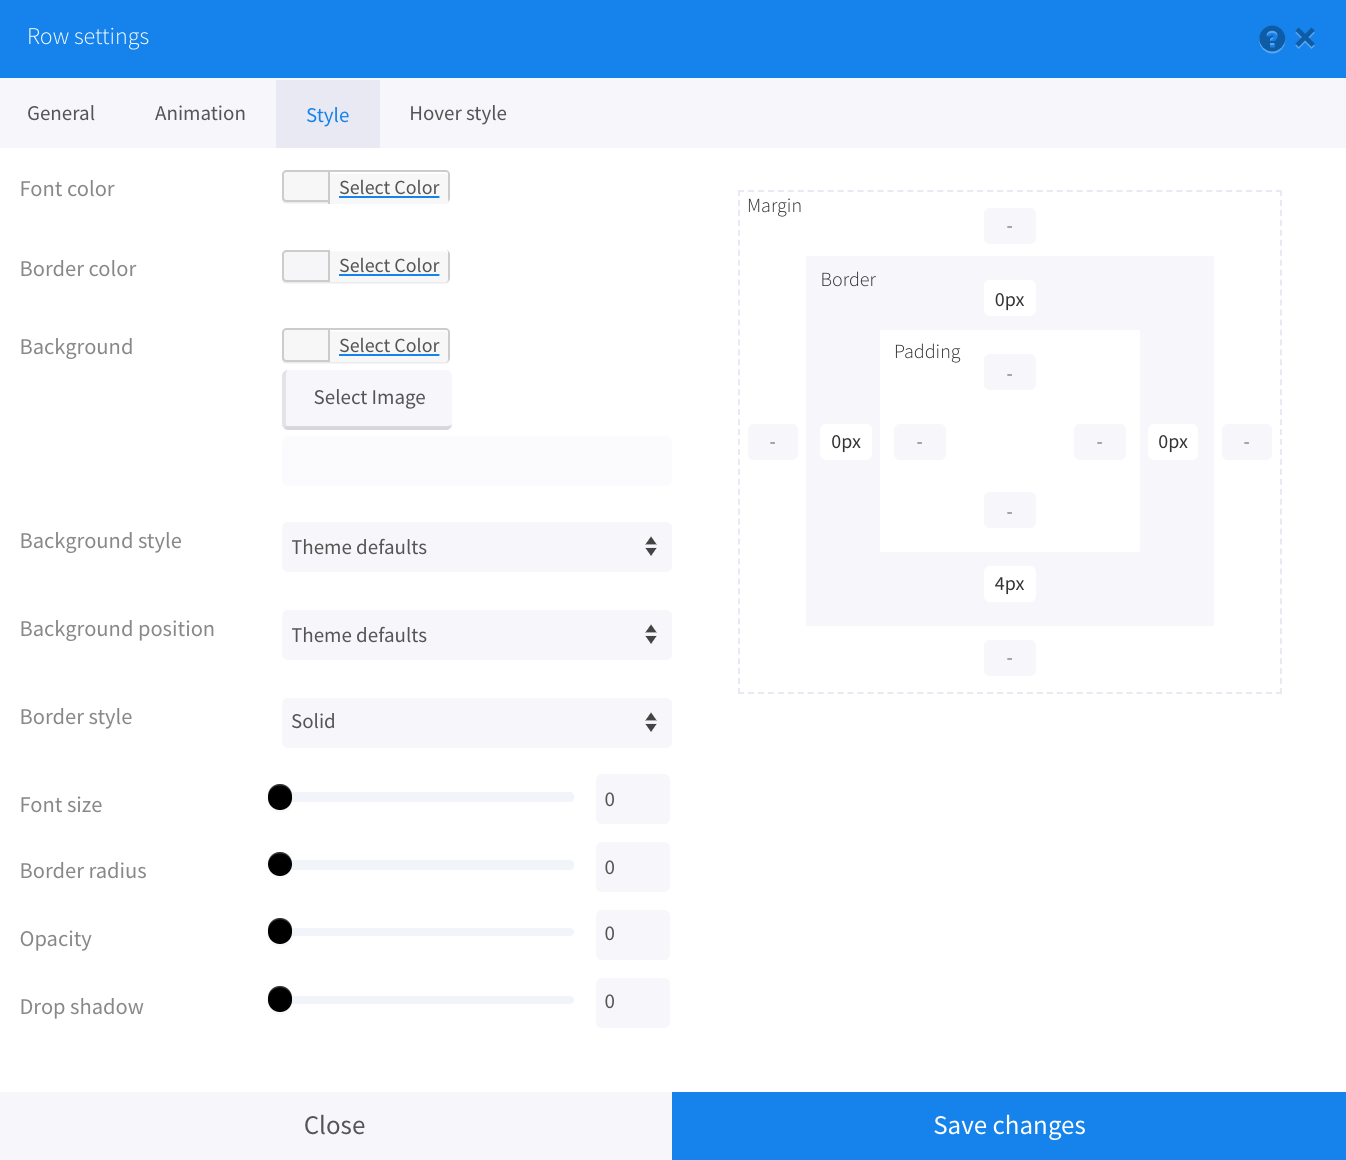
Task: Go to the Hover style tab
Action: pyautogui.click(x=458, y=114)
